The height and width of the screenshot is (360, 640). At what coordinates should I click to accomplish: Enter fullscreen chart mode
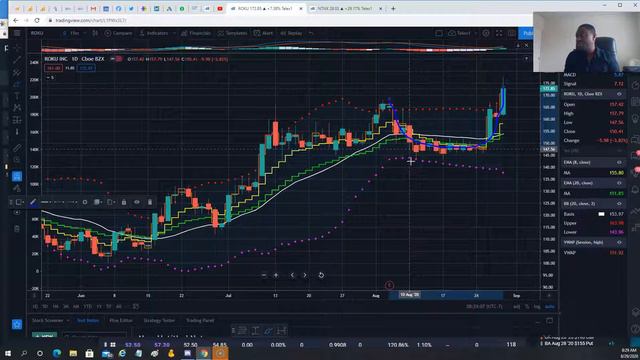coord(499,33)
